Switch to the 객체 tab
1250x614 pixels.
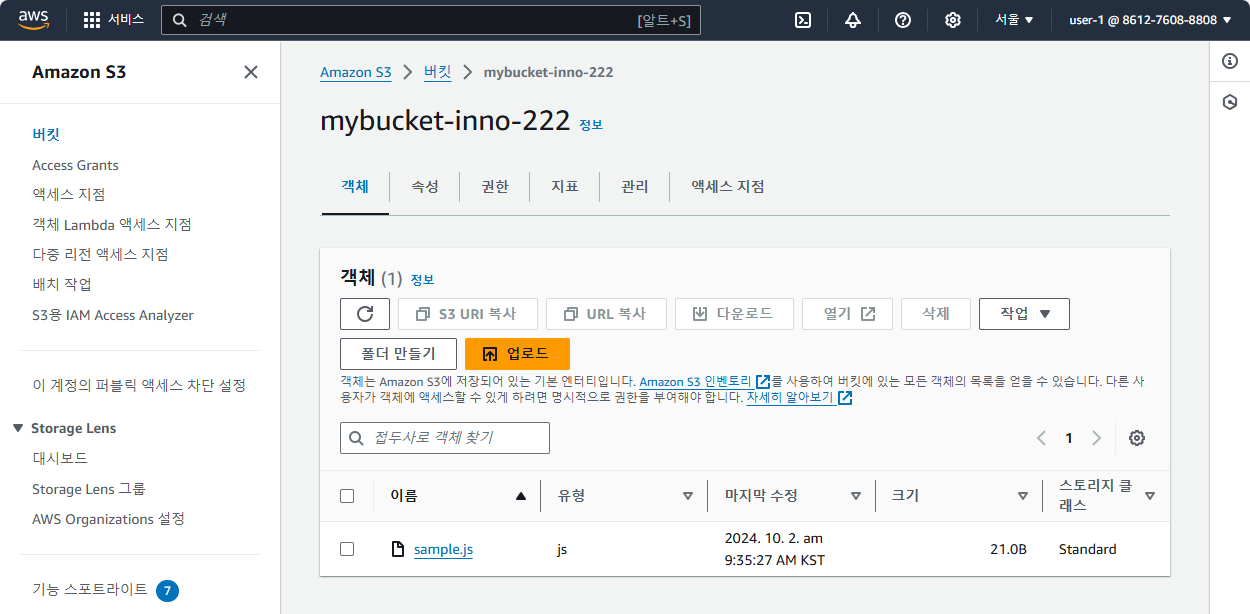355,187
